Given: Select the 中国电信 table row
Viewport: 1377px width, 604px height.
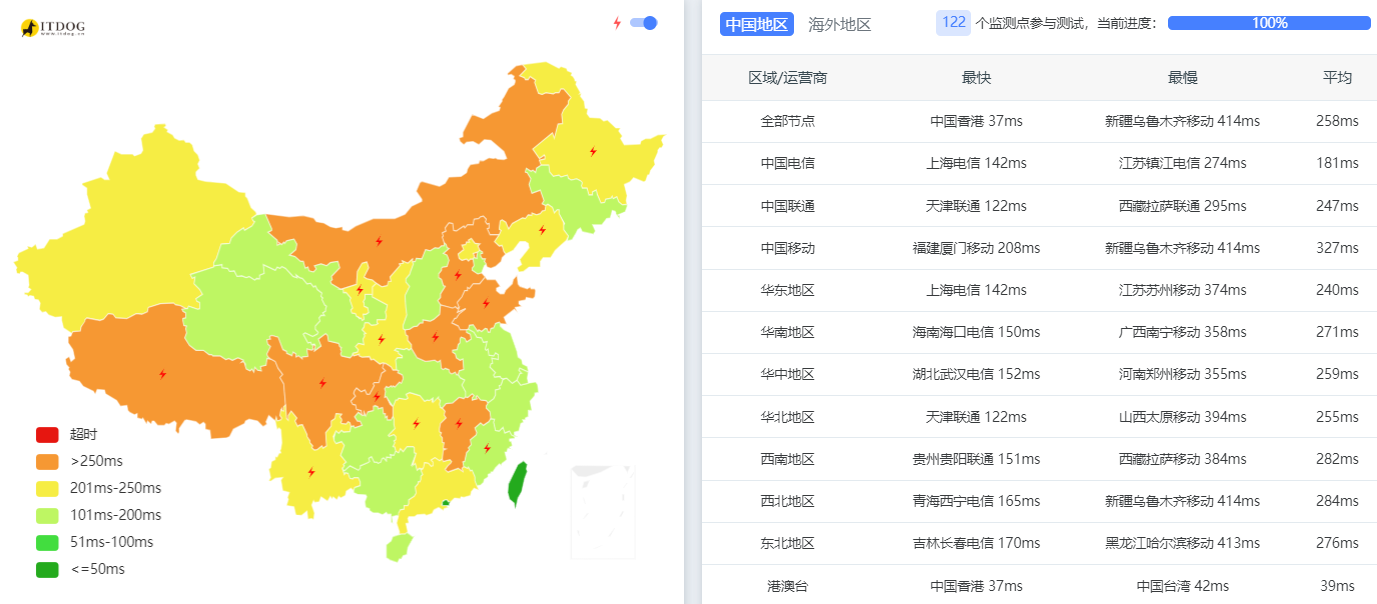Looking at the screenshot, I should click(x=1039, y=163).
